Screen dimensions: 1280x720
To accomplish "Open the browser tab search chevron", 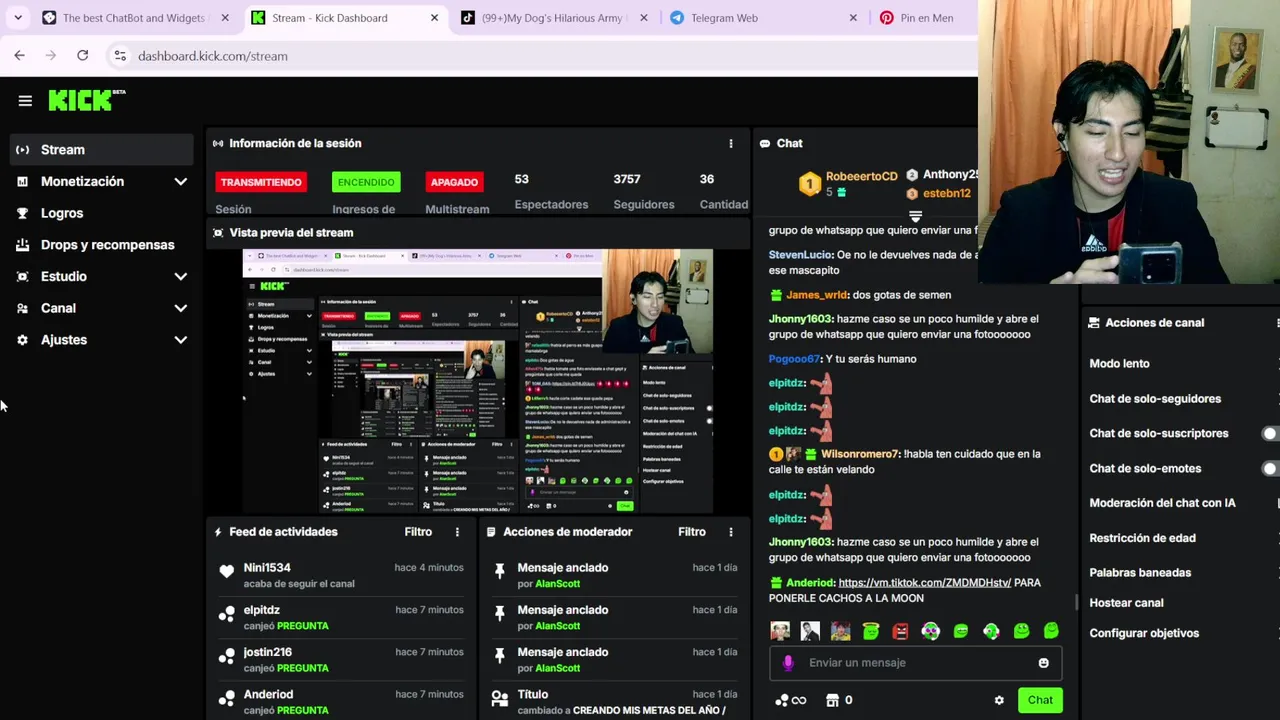I will [x=18, y=18].
